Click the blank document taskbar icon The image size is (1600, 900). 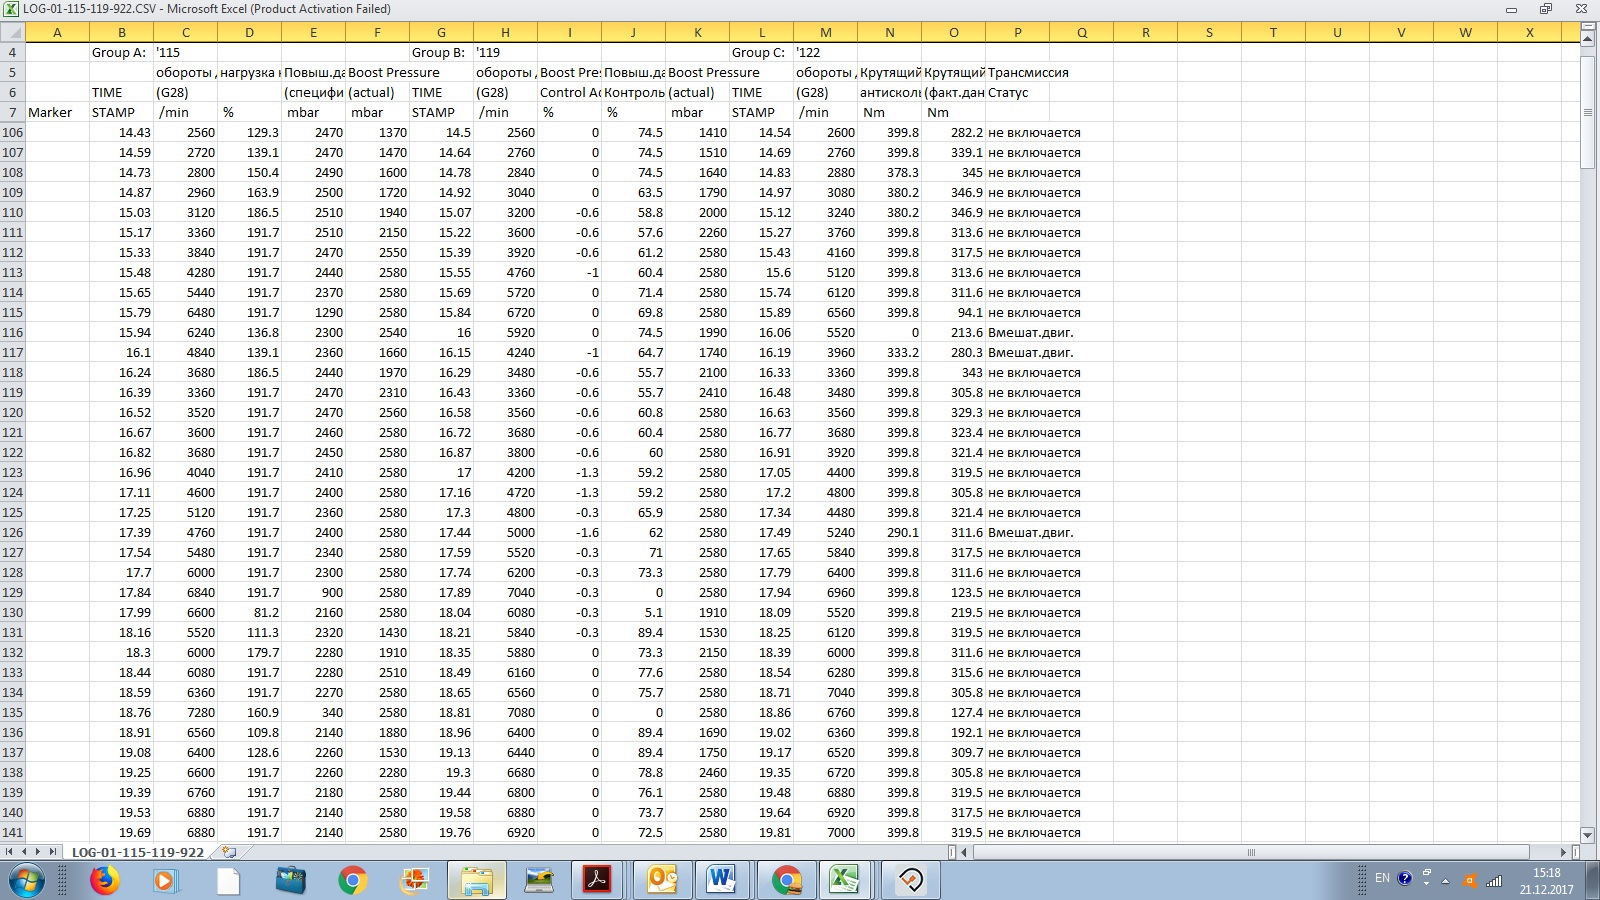point(228,880)
